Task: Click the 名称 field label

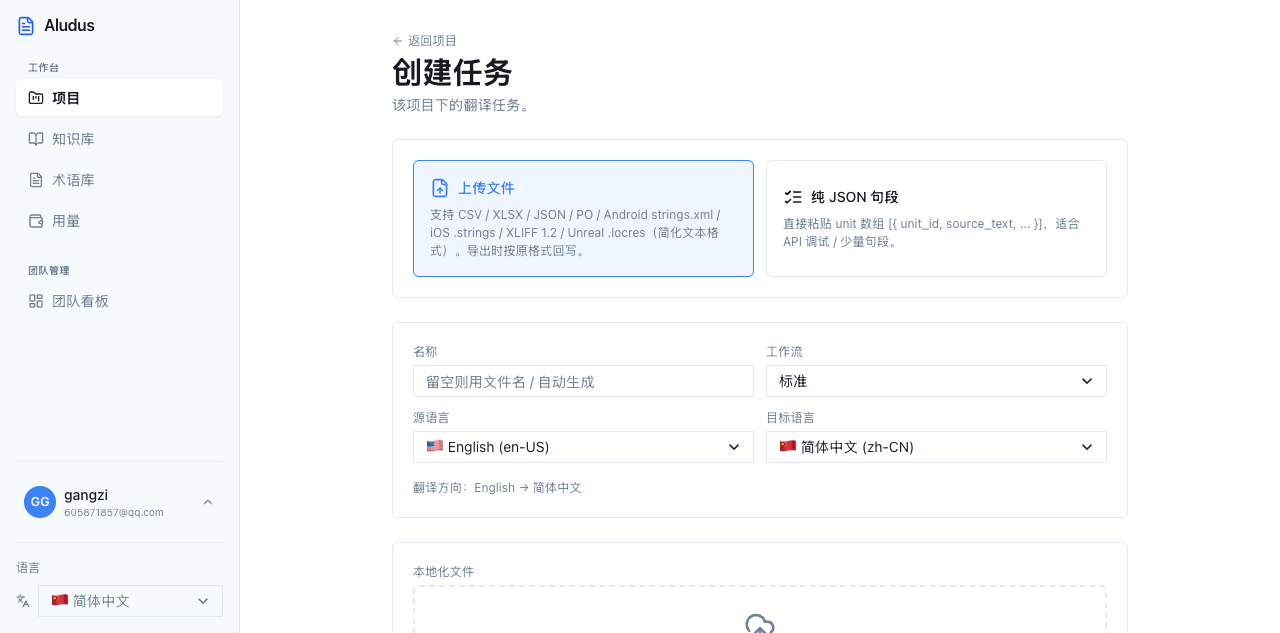Action: [x=425, y=352]
